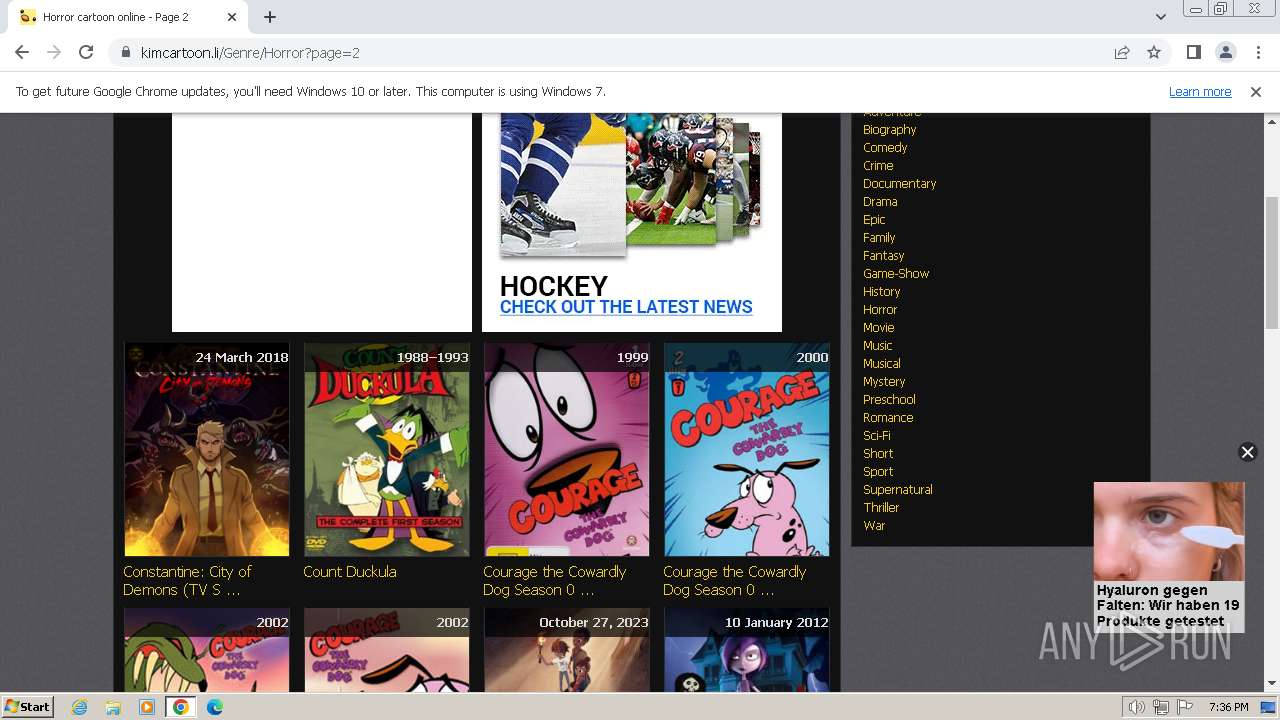
Task: Select the Sport genre
Action: [878, 471]
